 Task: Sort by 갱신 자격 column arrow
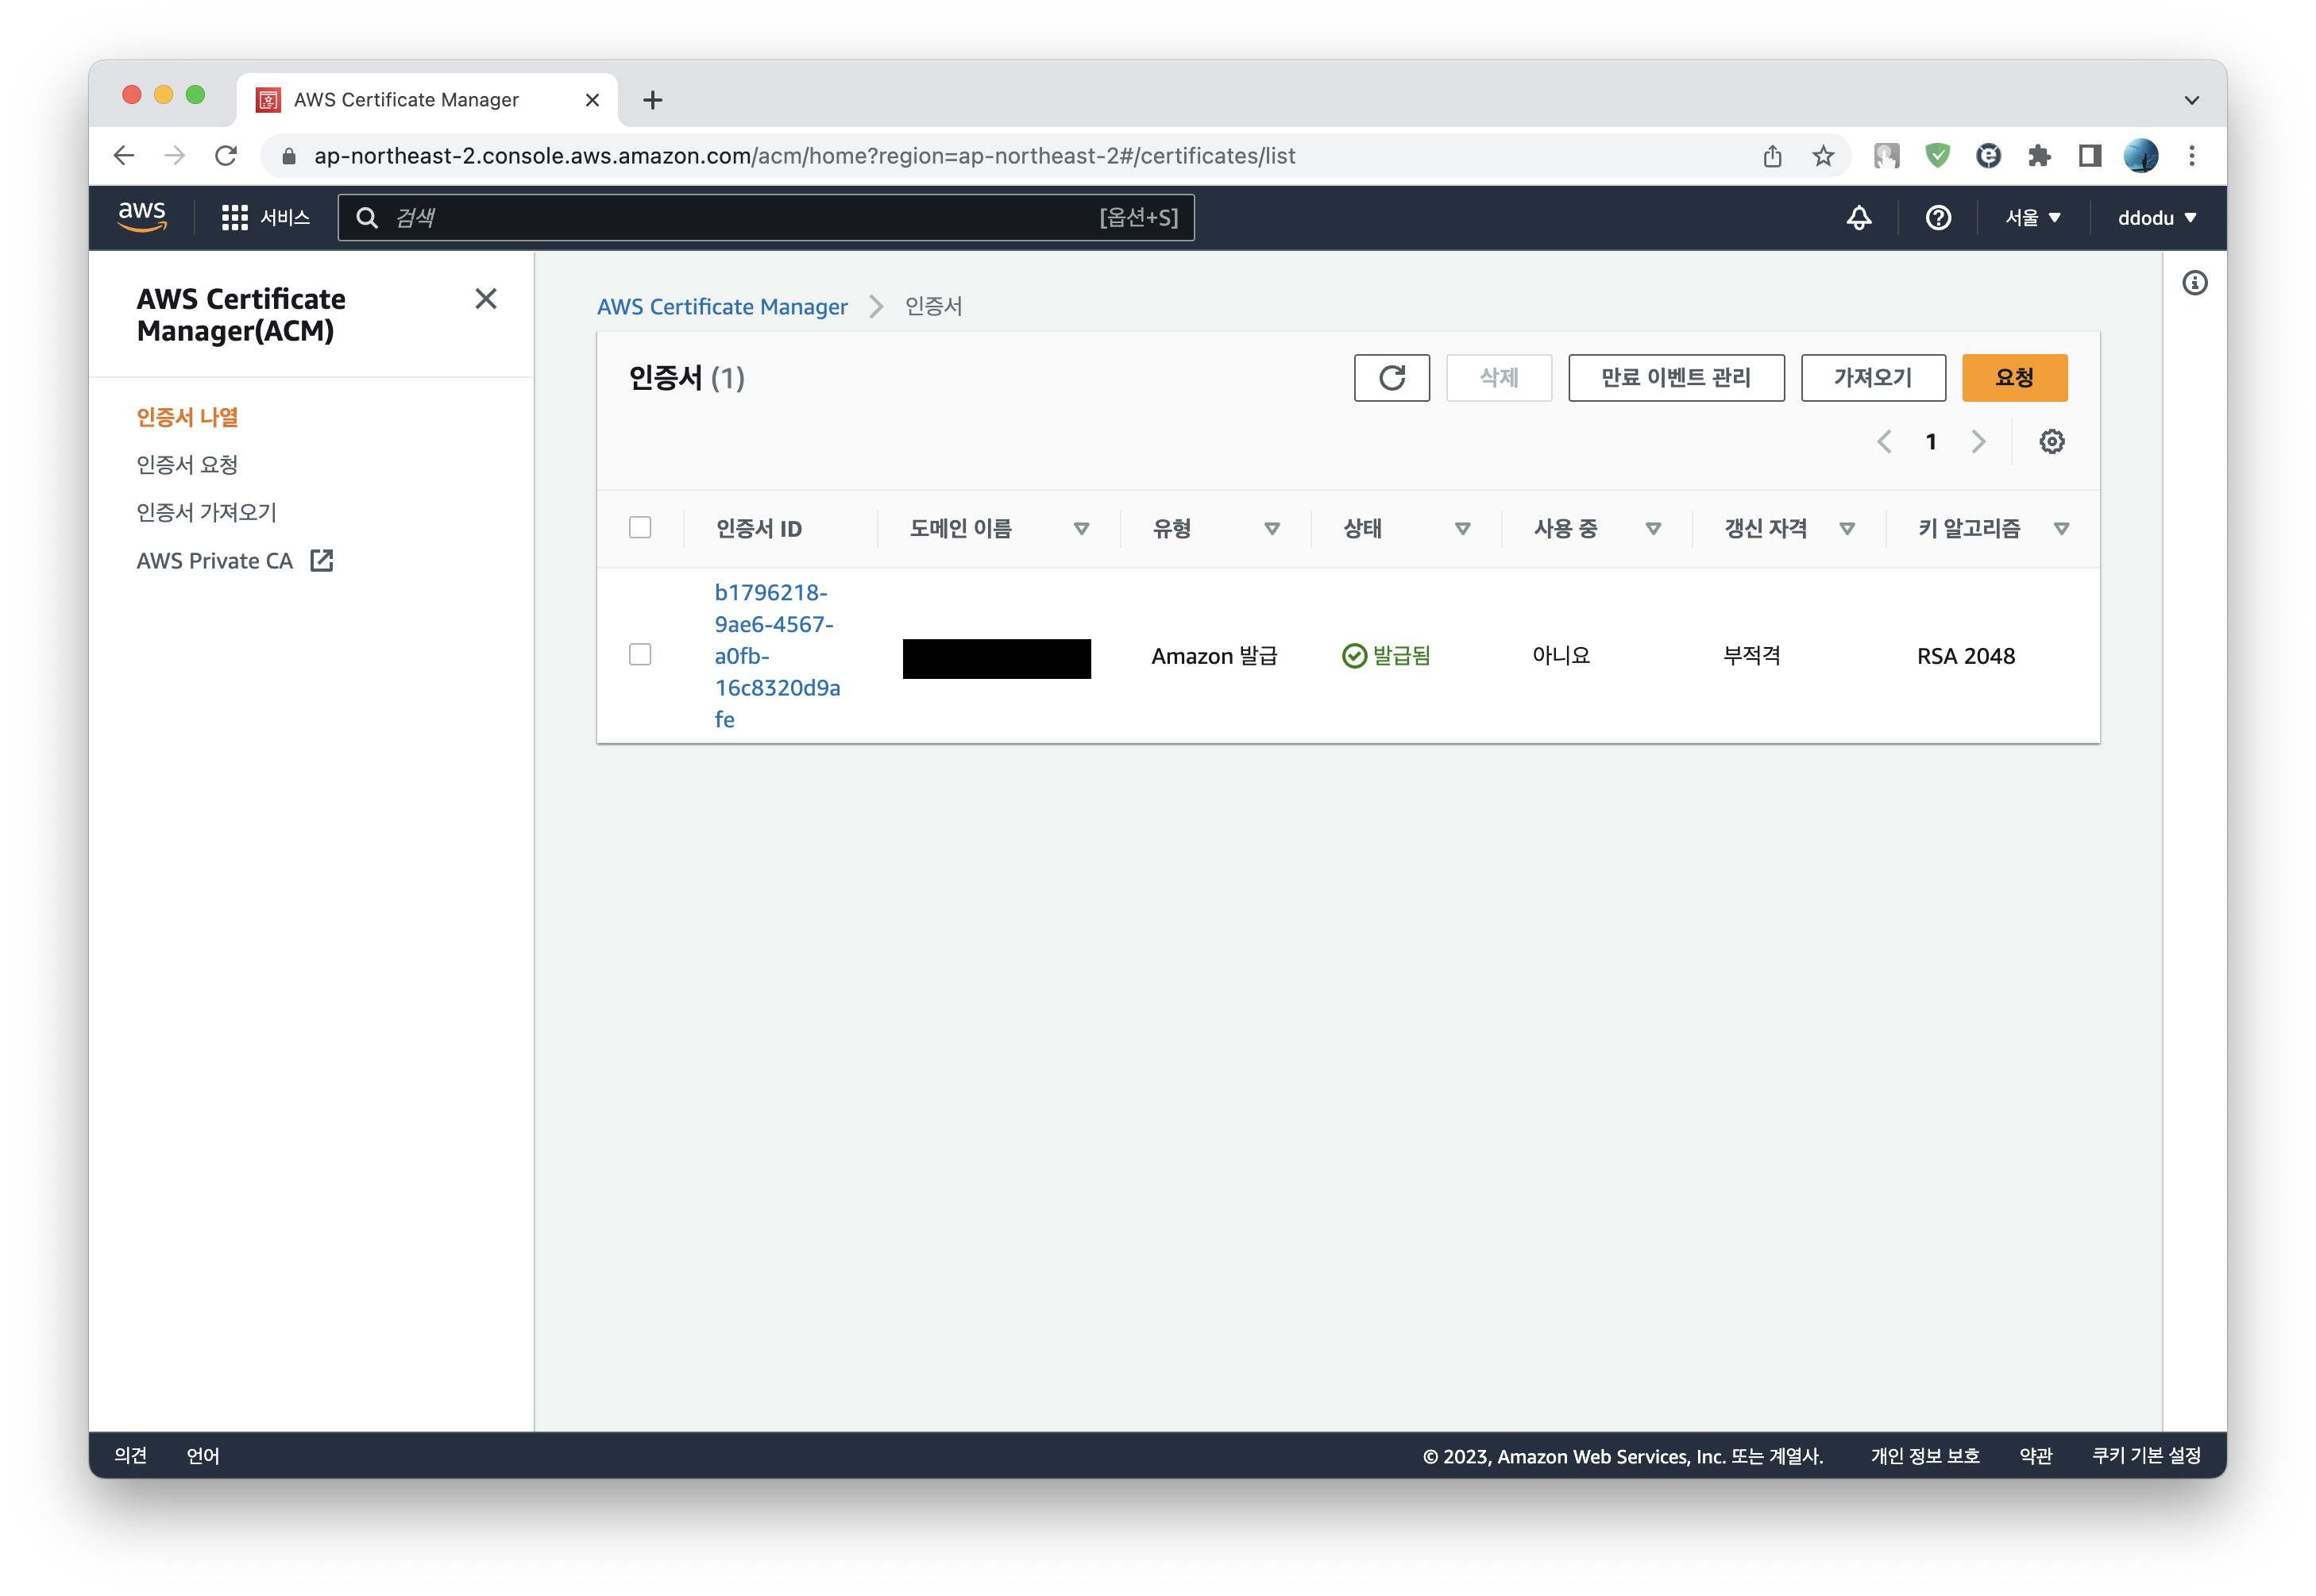(1847, 529)
